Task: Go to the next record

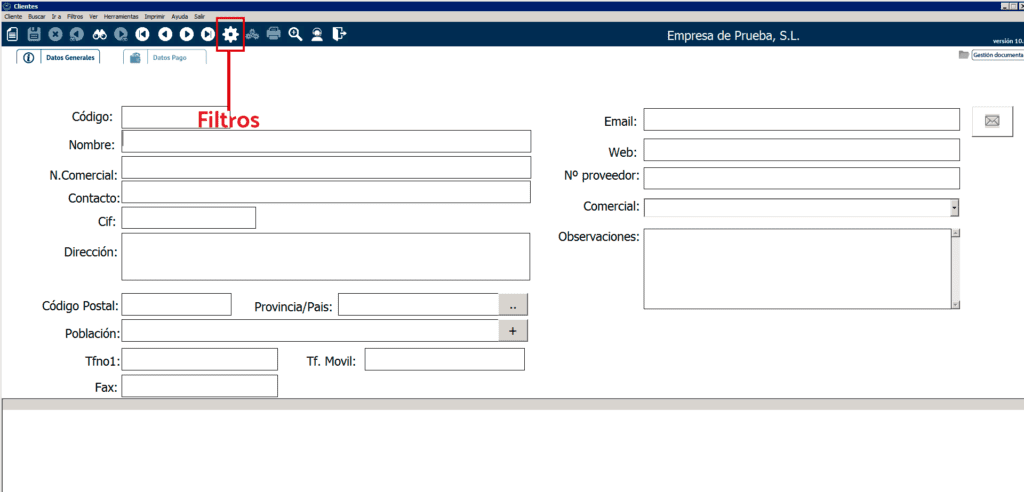Action: 186,34
